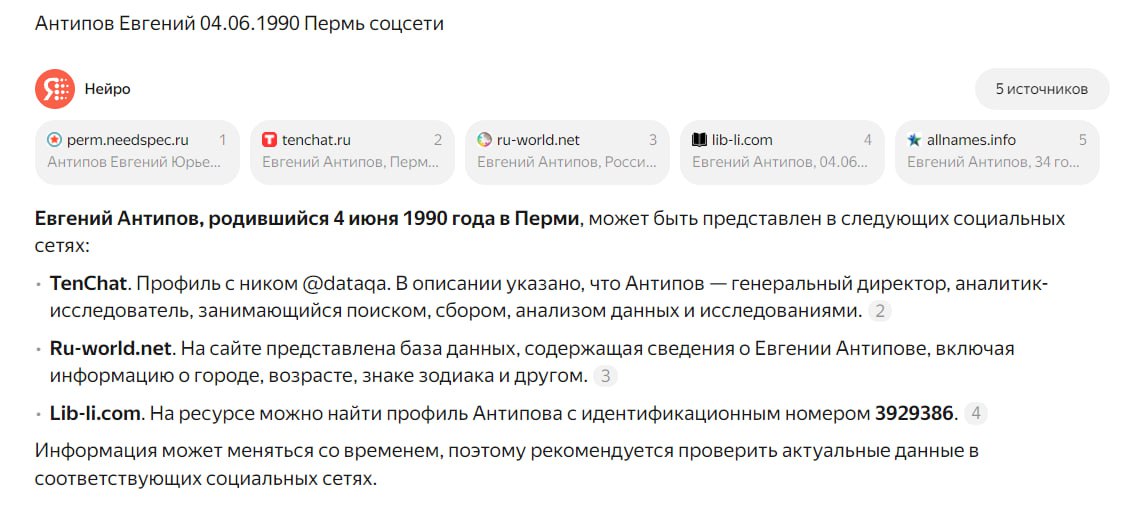
Task: Click the query text Антипов Евгений 04.06.1990
Action: click(167, 24)
